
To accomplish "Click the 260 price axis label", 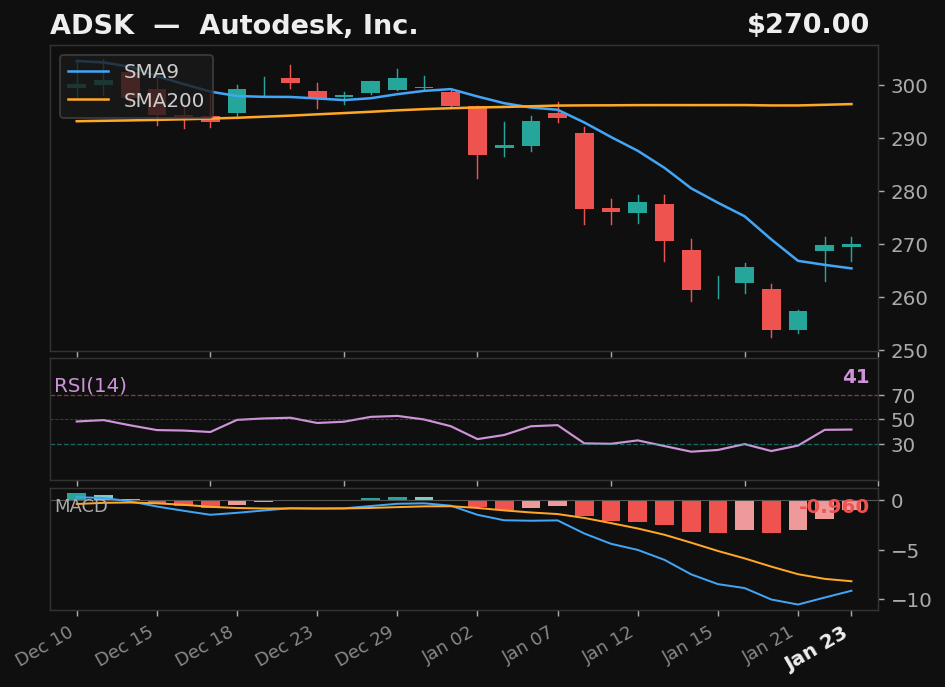I will [x=910, y=298].
